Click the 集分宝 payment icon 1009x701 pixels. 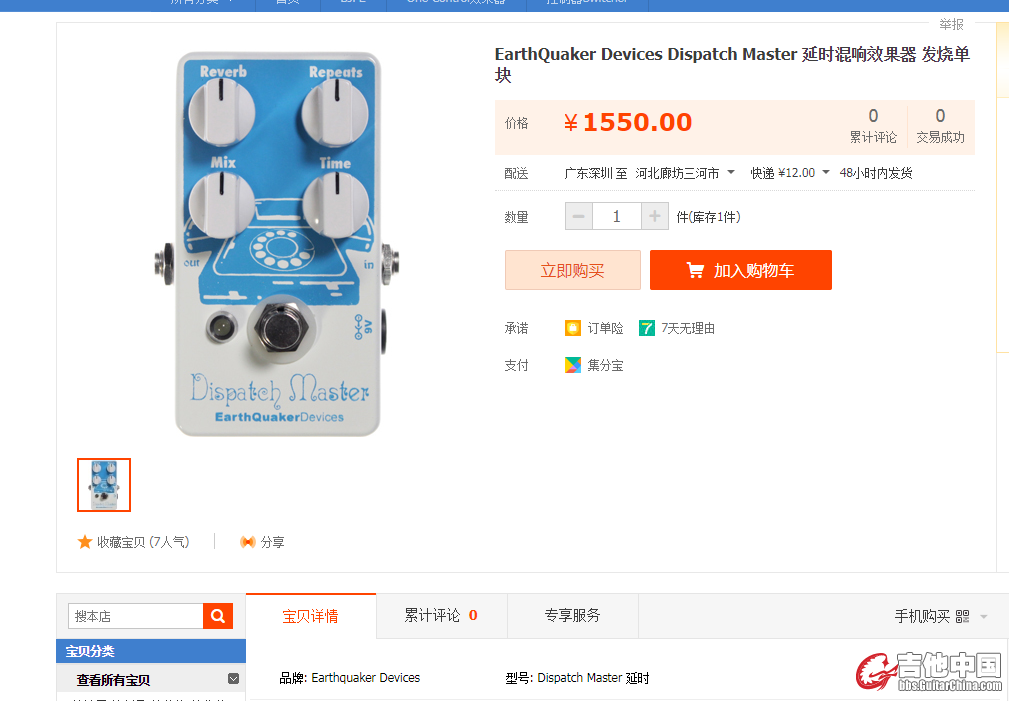pos(573,365)
